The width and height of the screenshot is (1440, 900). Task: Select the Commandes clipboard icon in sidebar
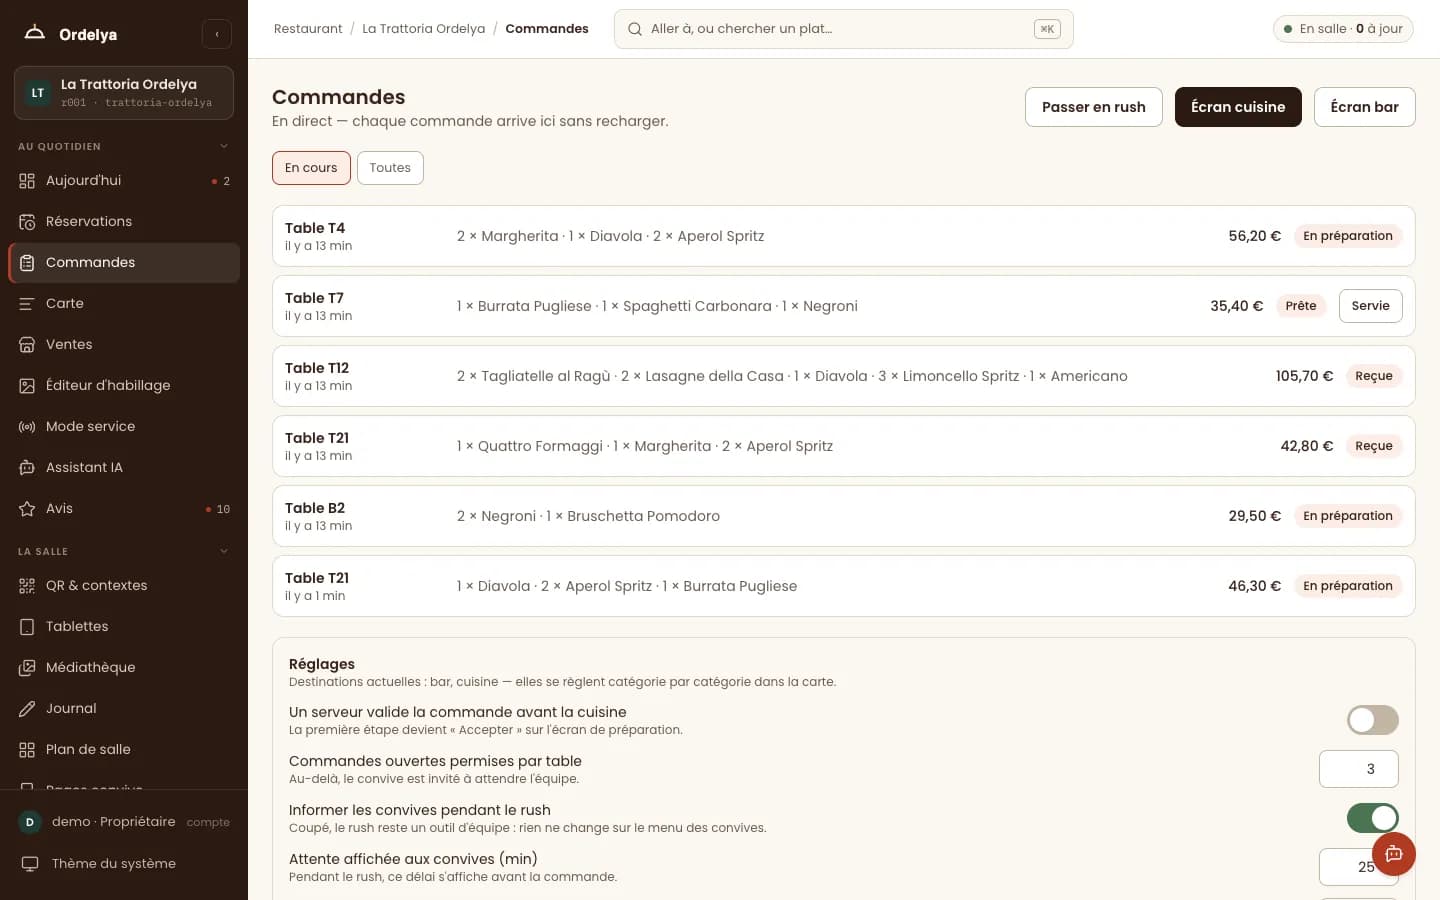27,263
